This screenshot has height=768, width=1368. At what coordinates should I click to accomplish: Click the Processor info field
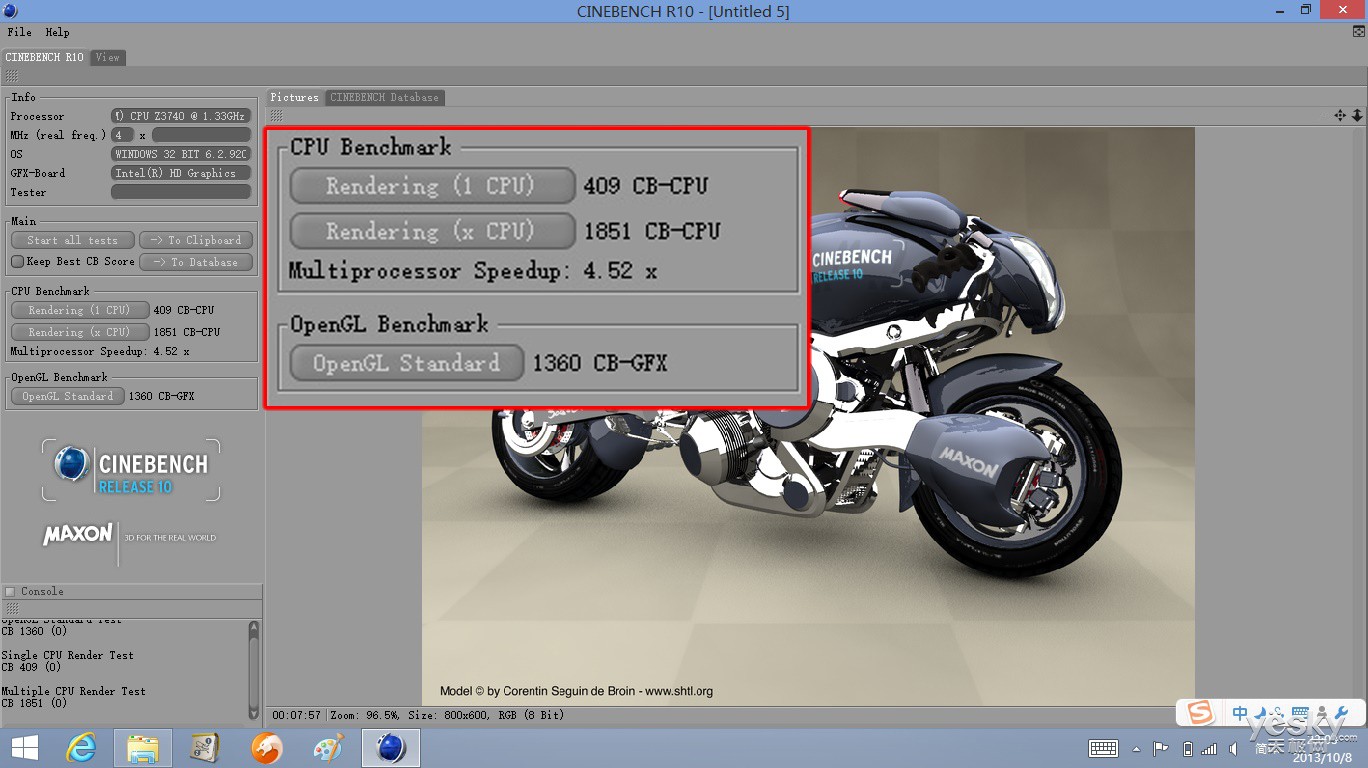[x=181, y=116]
